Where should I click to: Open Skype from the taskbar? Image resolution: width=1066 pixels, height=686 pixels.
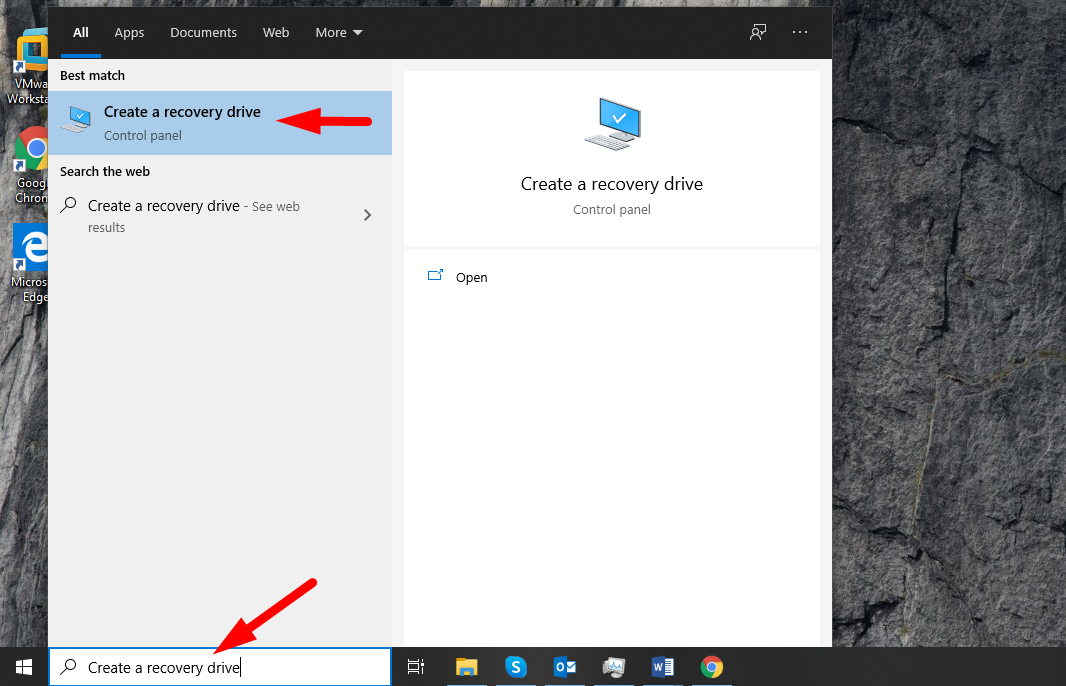tap(515, 667)
